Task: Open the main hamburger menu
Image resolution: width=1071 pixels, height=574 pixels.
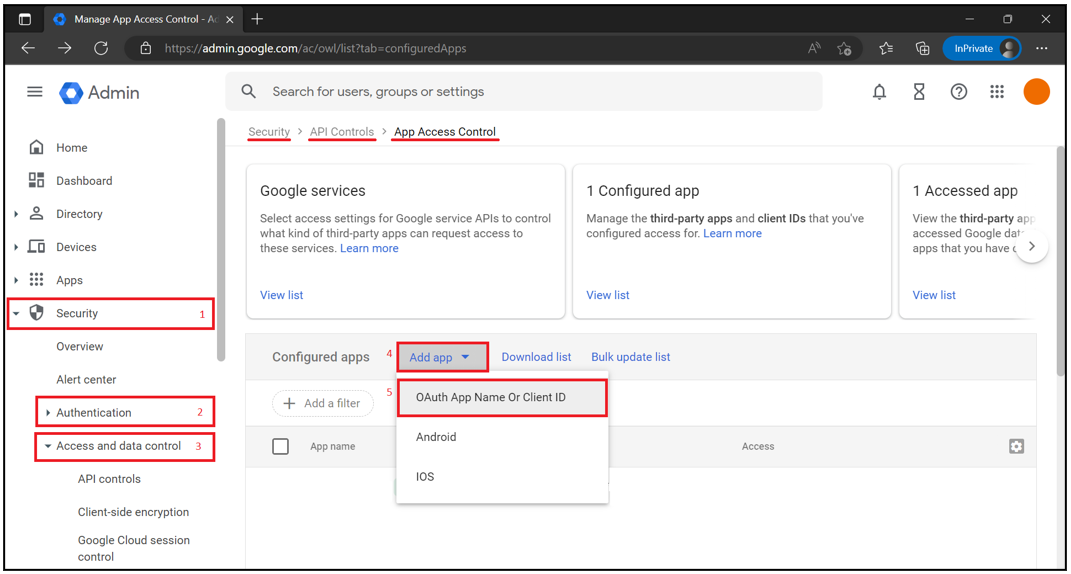Action: tap(35, 92)
